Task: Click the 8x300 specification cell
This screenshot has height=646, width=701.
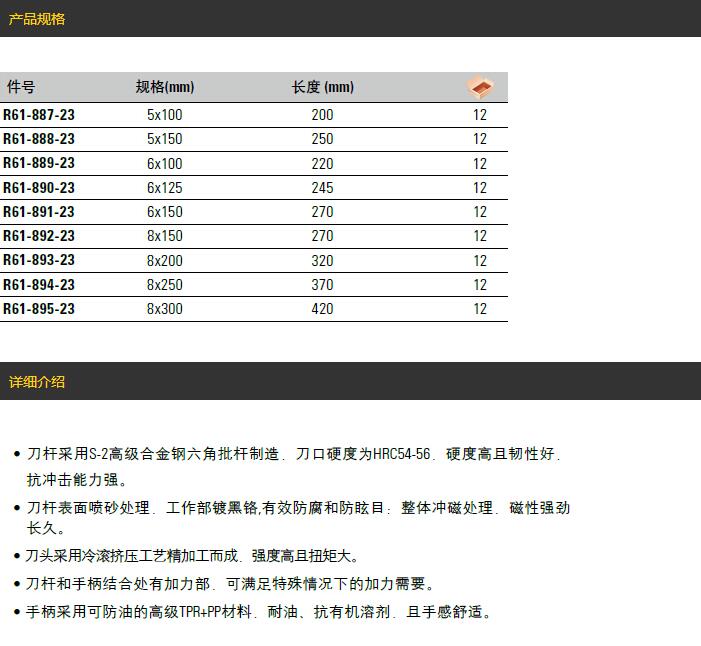Action: [x=165, y=309]
